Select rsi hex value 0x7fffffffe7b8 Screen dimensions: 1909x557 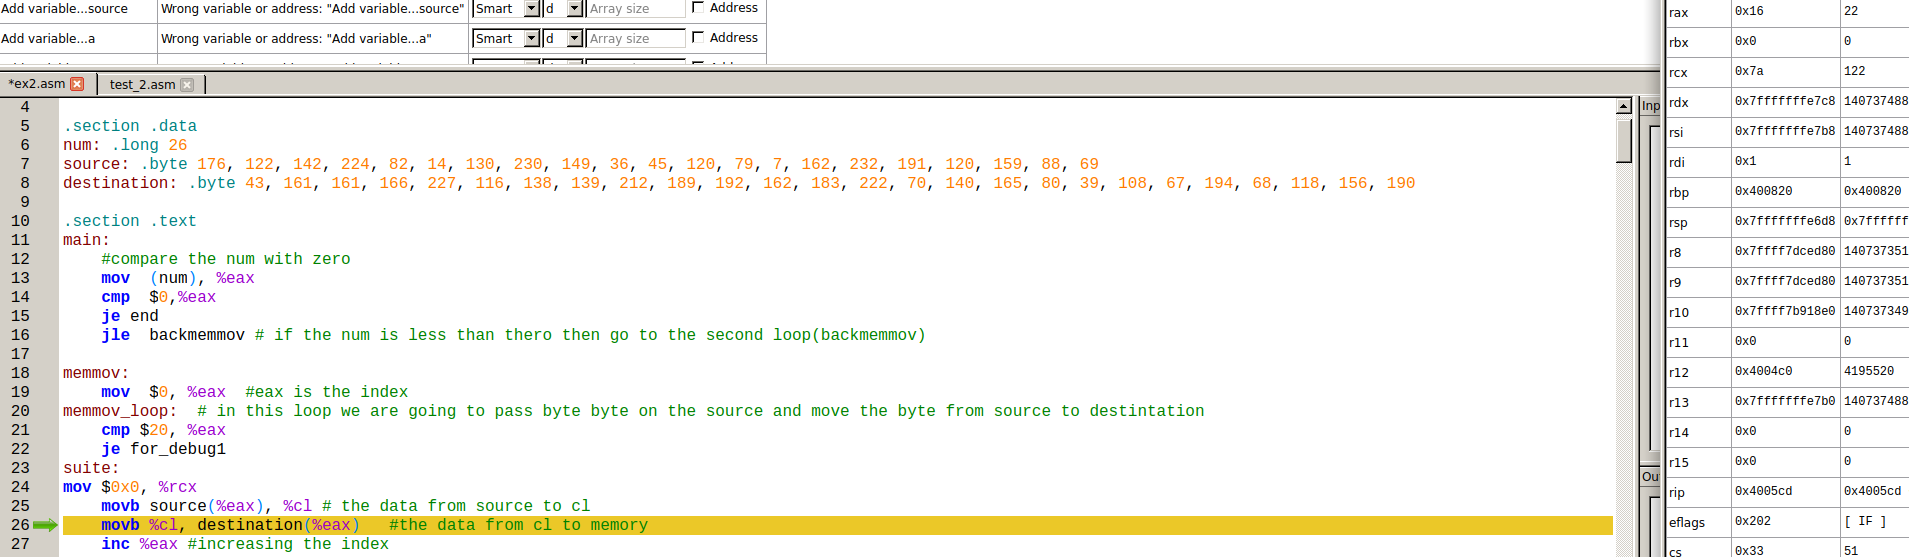click(x=1784, y=131)
